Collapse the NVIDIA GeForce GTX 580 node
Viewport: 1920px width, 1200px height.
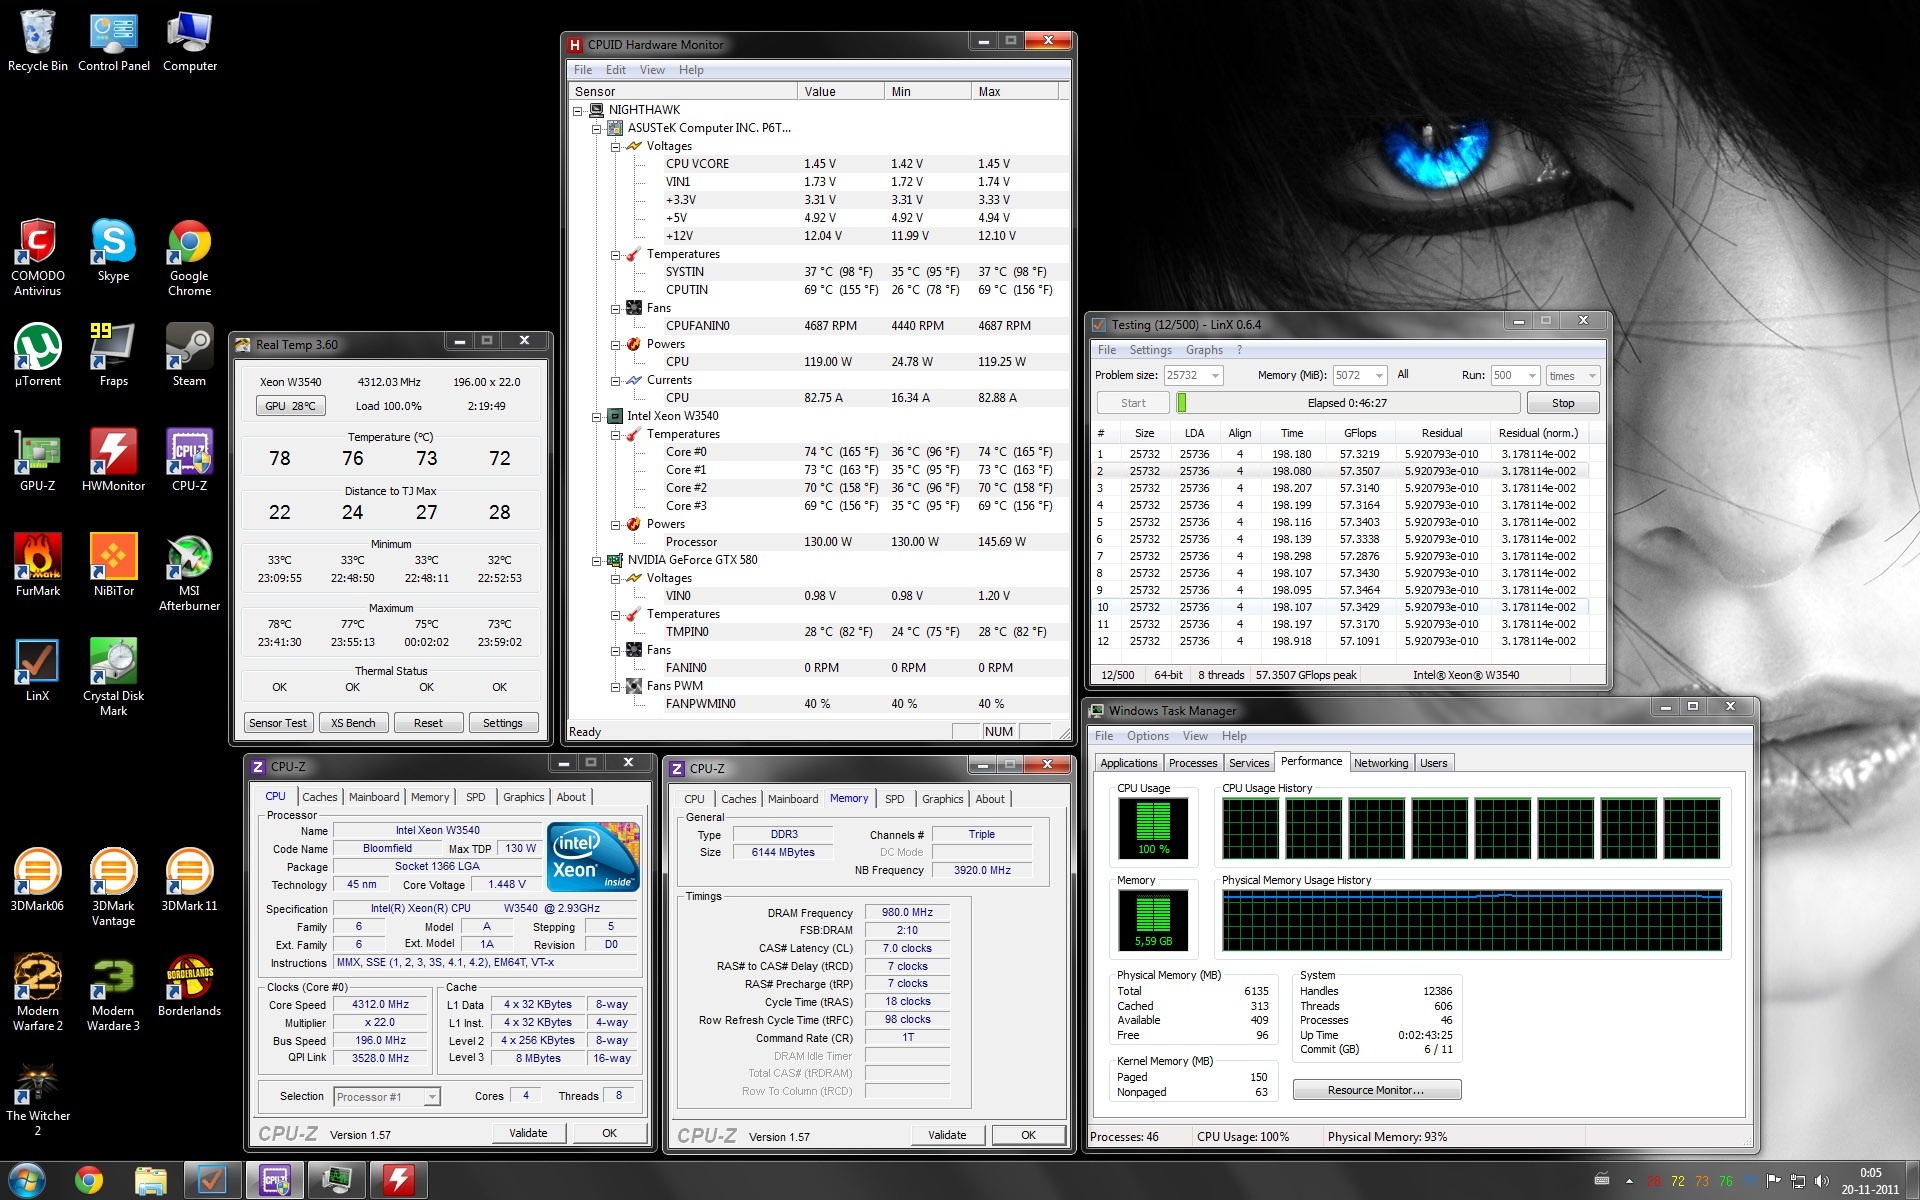pyautogui.click(x=597, y=560)
